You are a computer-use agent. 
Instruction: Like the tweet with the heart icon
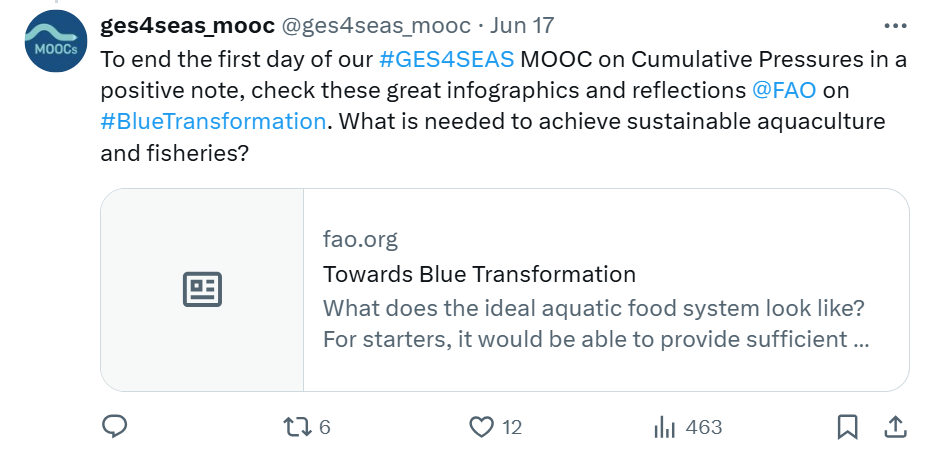482,427
